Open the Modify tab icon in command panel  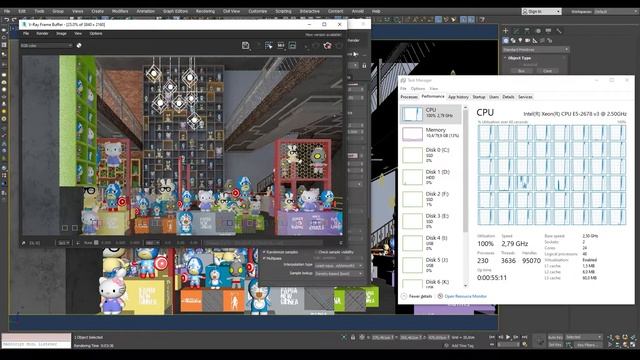point(516,31)
